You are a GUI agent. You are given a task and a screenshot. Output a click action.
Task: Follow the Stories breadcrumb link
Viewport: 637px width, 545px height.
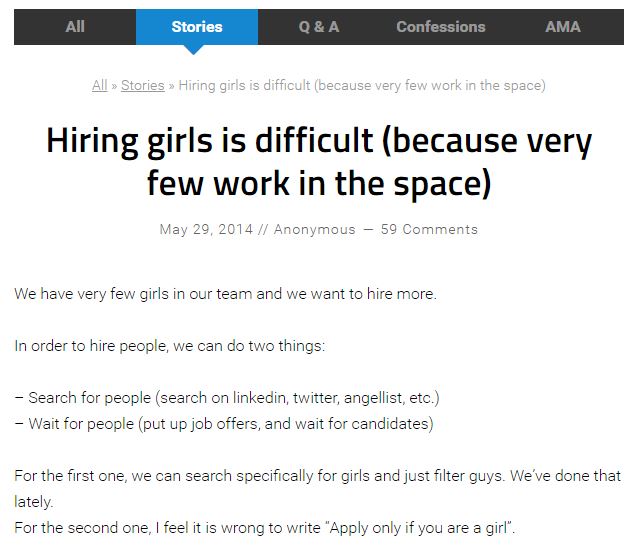(x=143, y=86)
